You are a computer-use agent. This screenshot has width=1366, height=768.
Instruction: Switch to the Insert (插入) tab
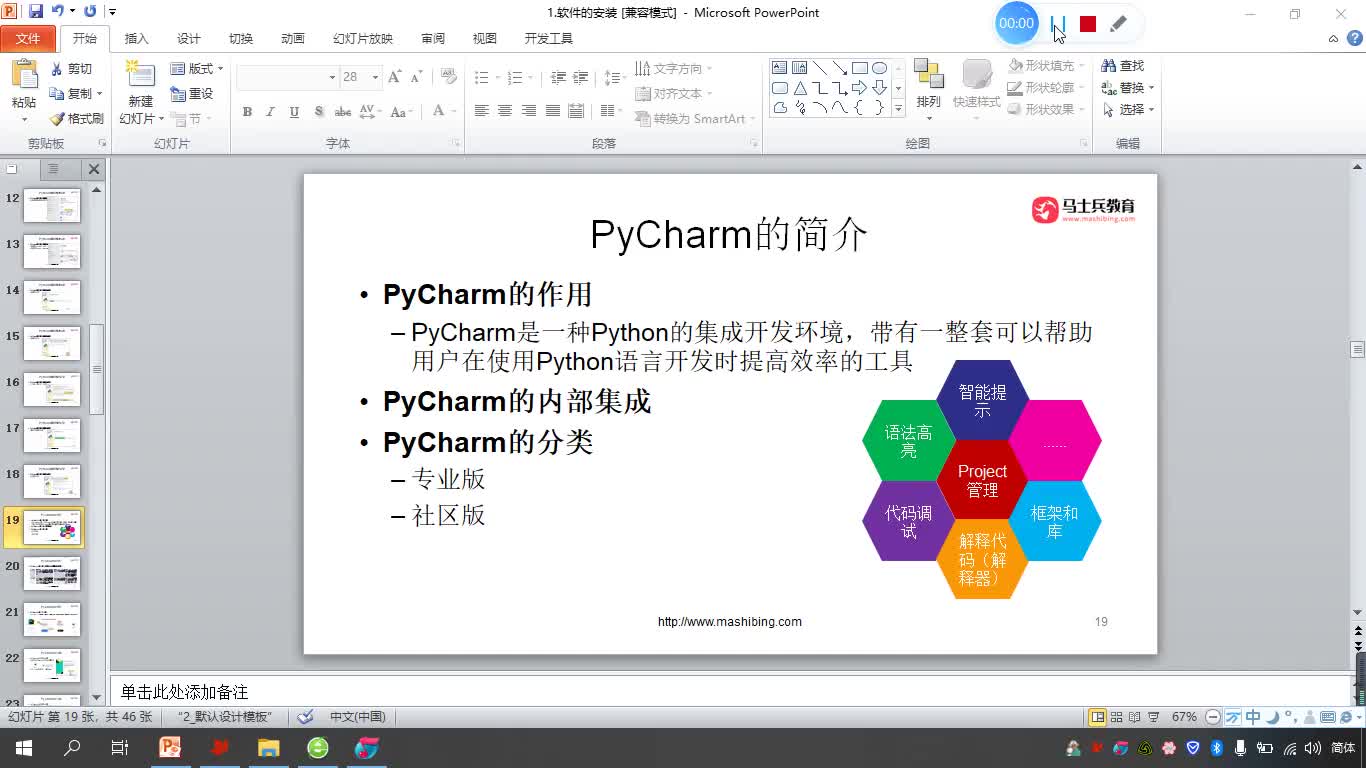point(136,39)
